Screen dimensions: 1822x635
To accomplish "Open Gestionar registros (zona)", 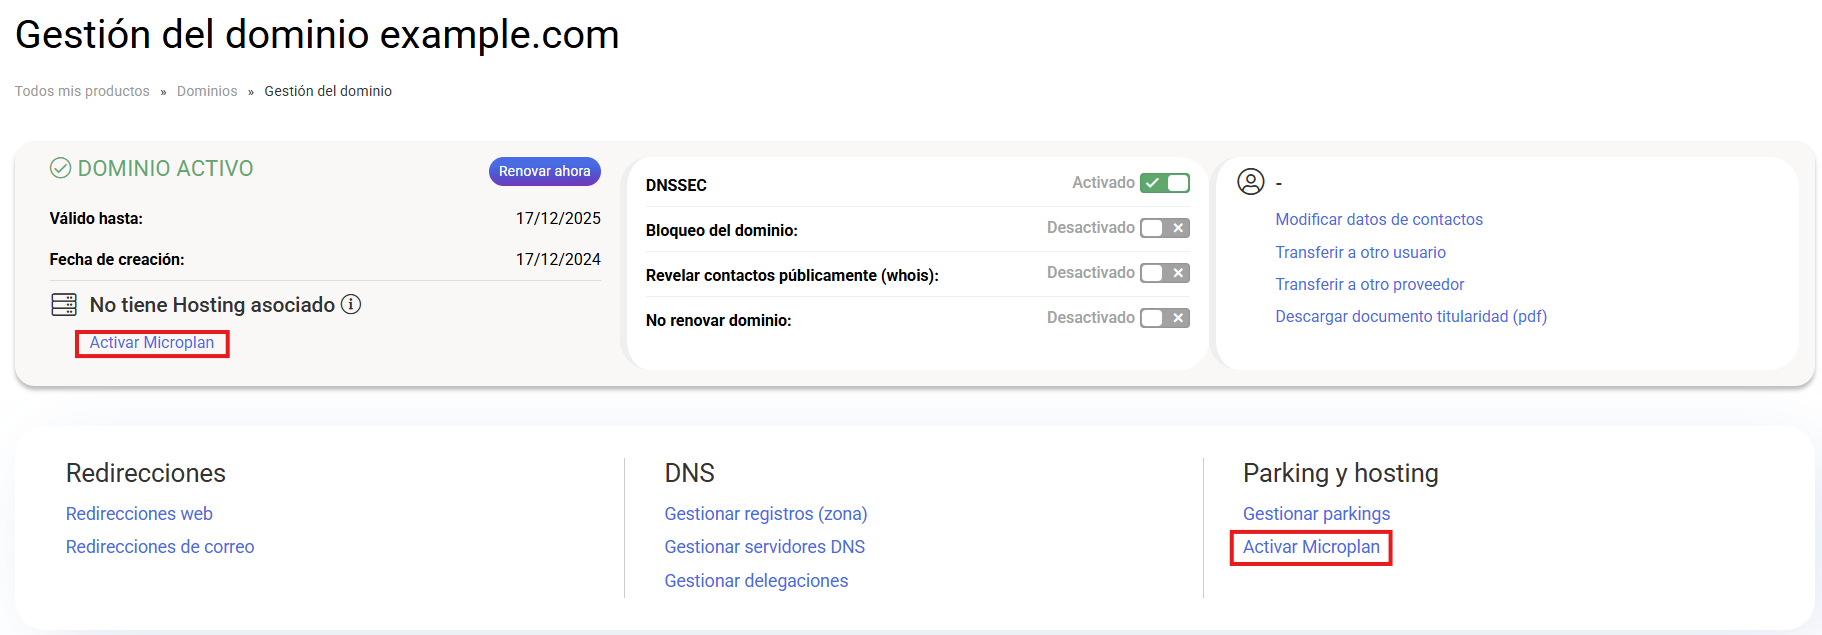I will [x=765, y=514].
